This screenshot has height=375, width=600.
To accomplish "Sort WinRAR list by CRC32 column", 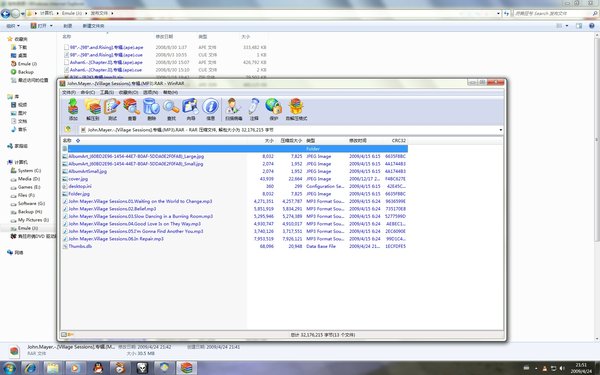I will (399, 141).
